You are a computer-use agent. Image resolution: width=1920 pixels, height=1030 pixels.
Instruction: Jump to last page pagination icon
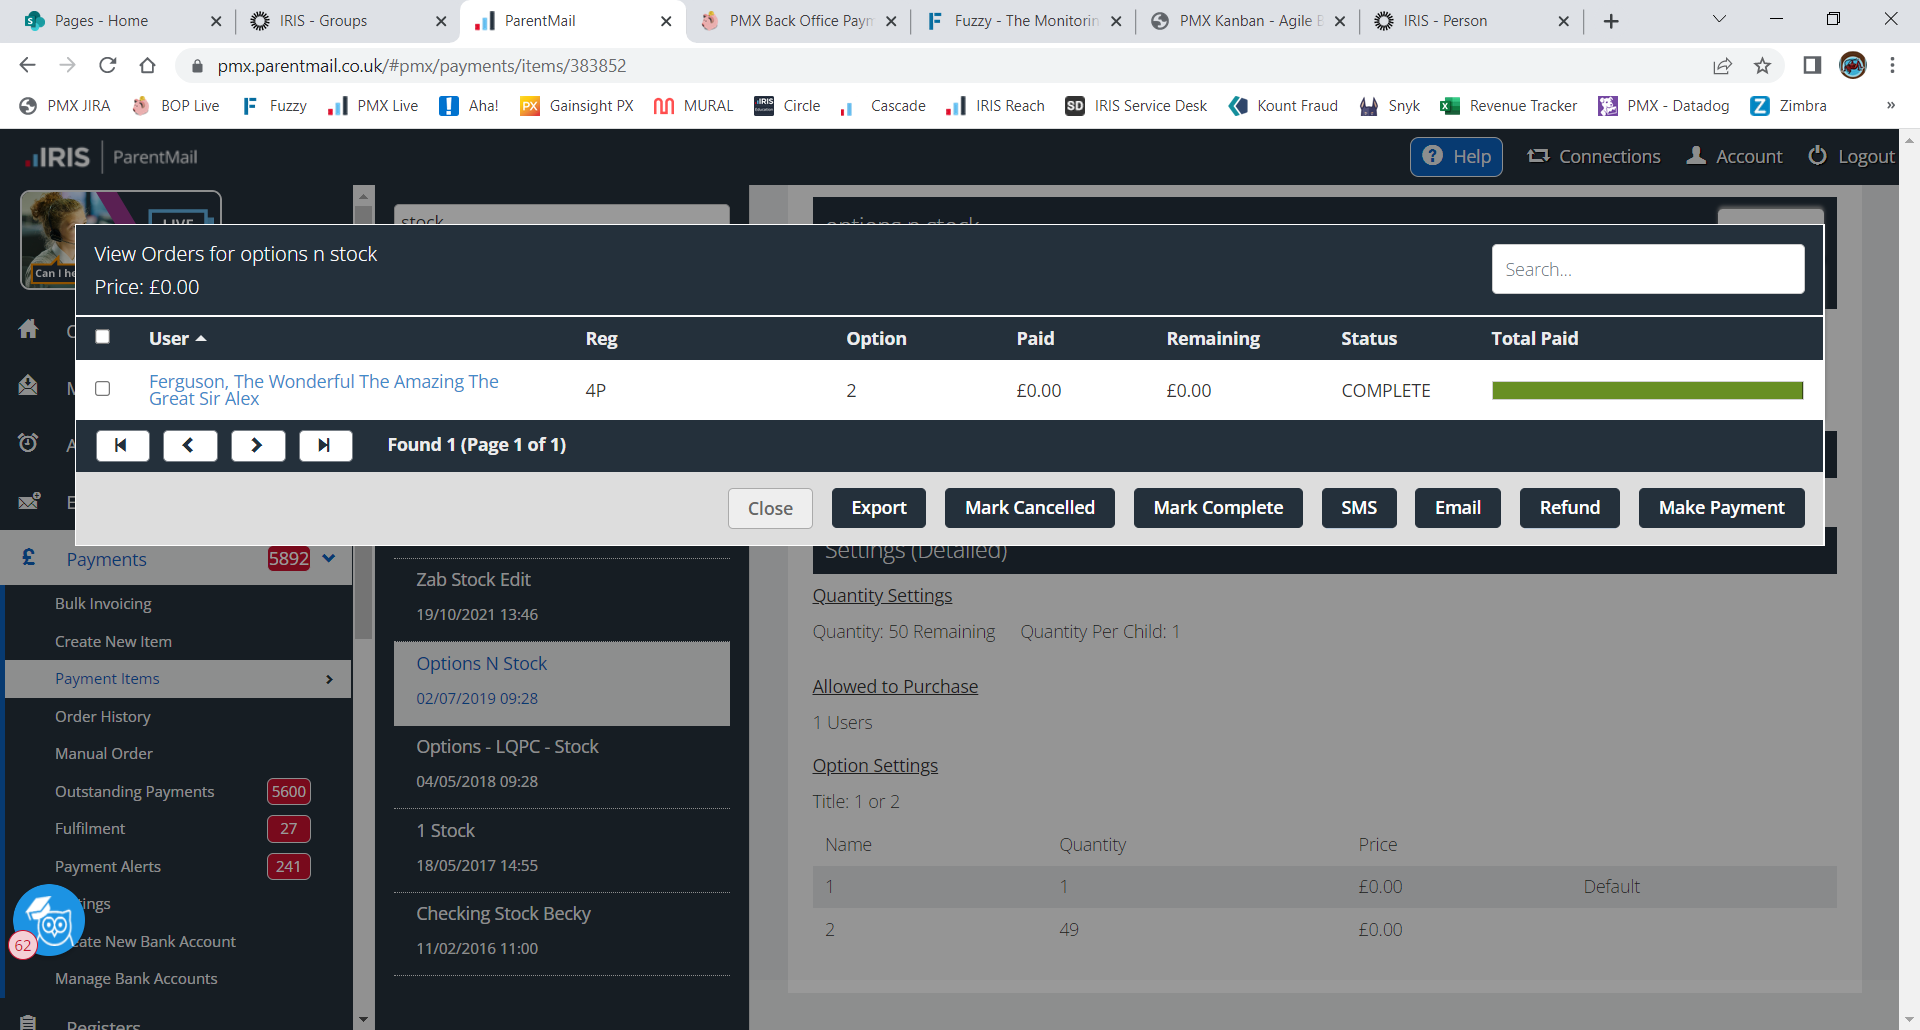click(325, 446)
